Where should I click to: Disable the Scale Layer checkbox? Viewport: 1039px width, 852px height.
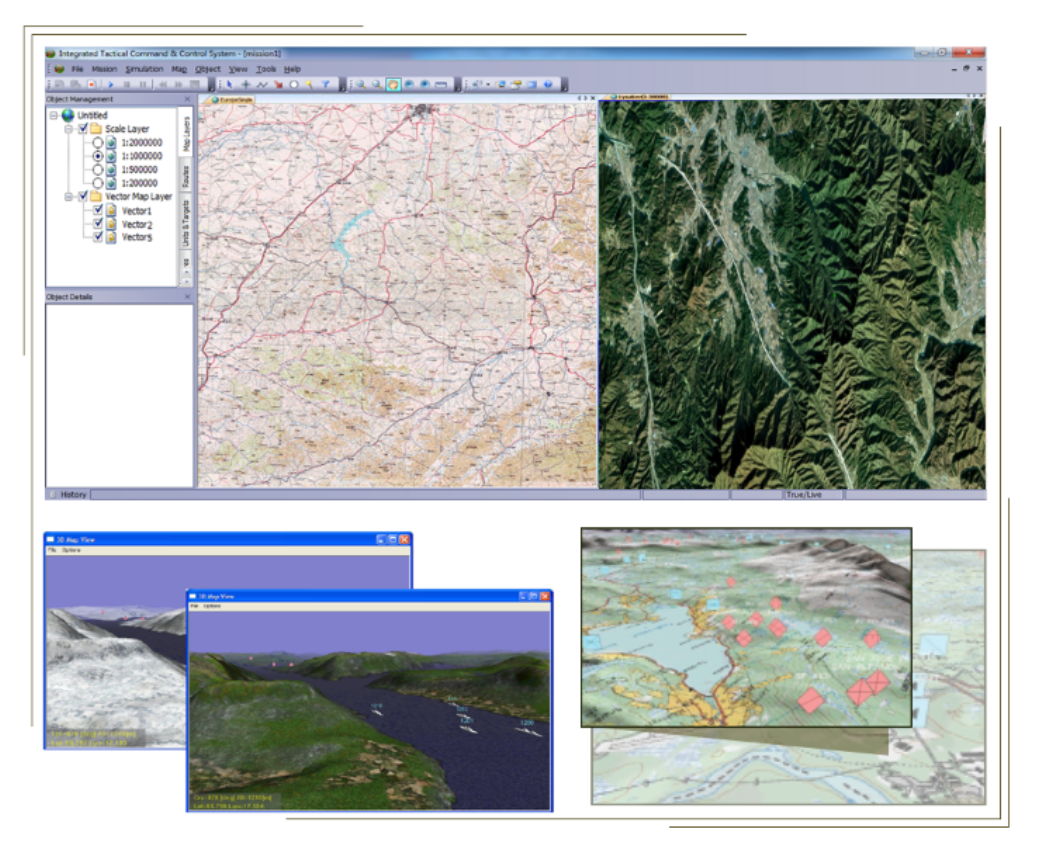point(83,129)
